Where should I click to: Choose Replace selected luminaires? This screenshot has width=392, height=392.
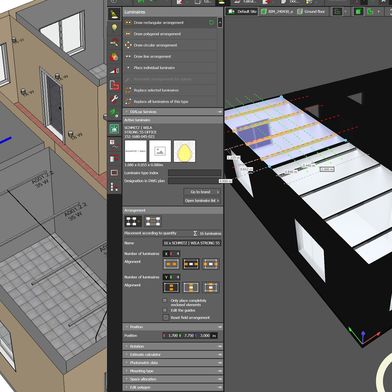pos(170,90)
